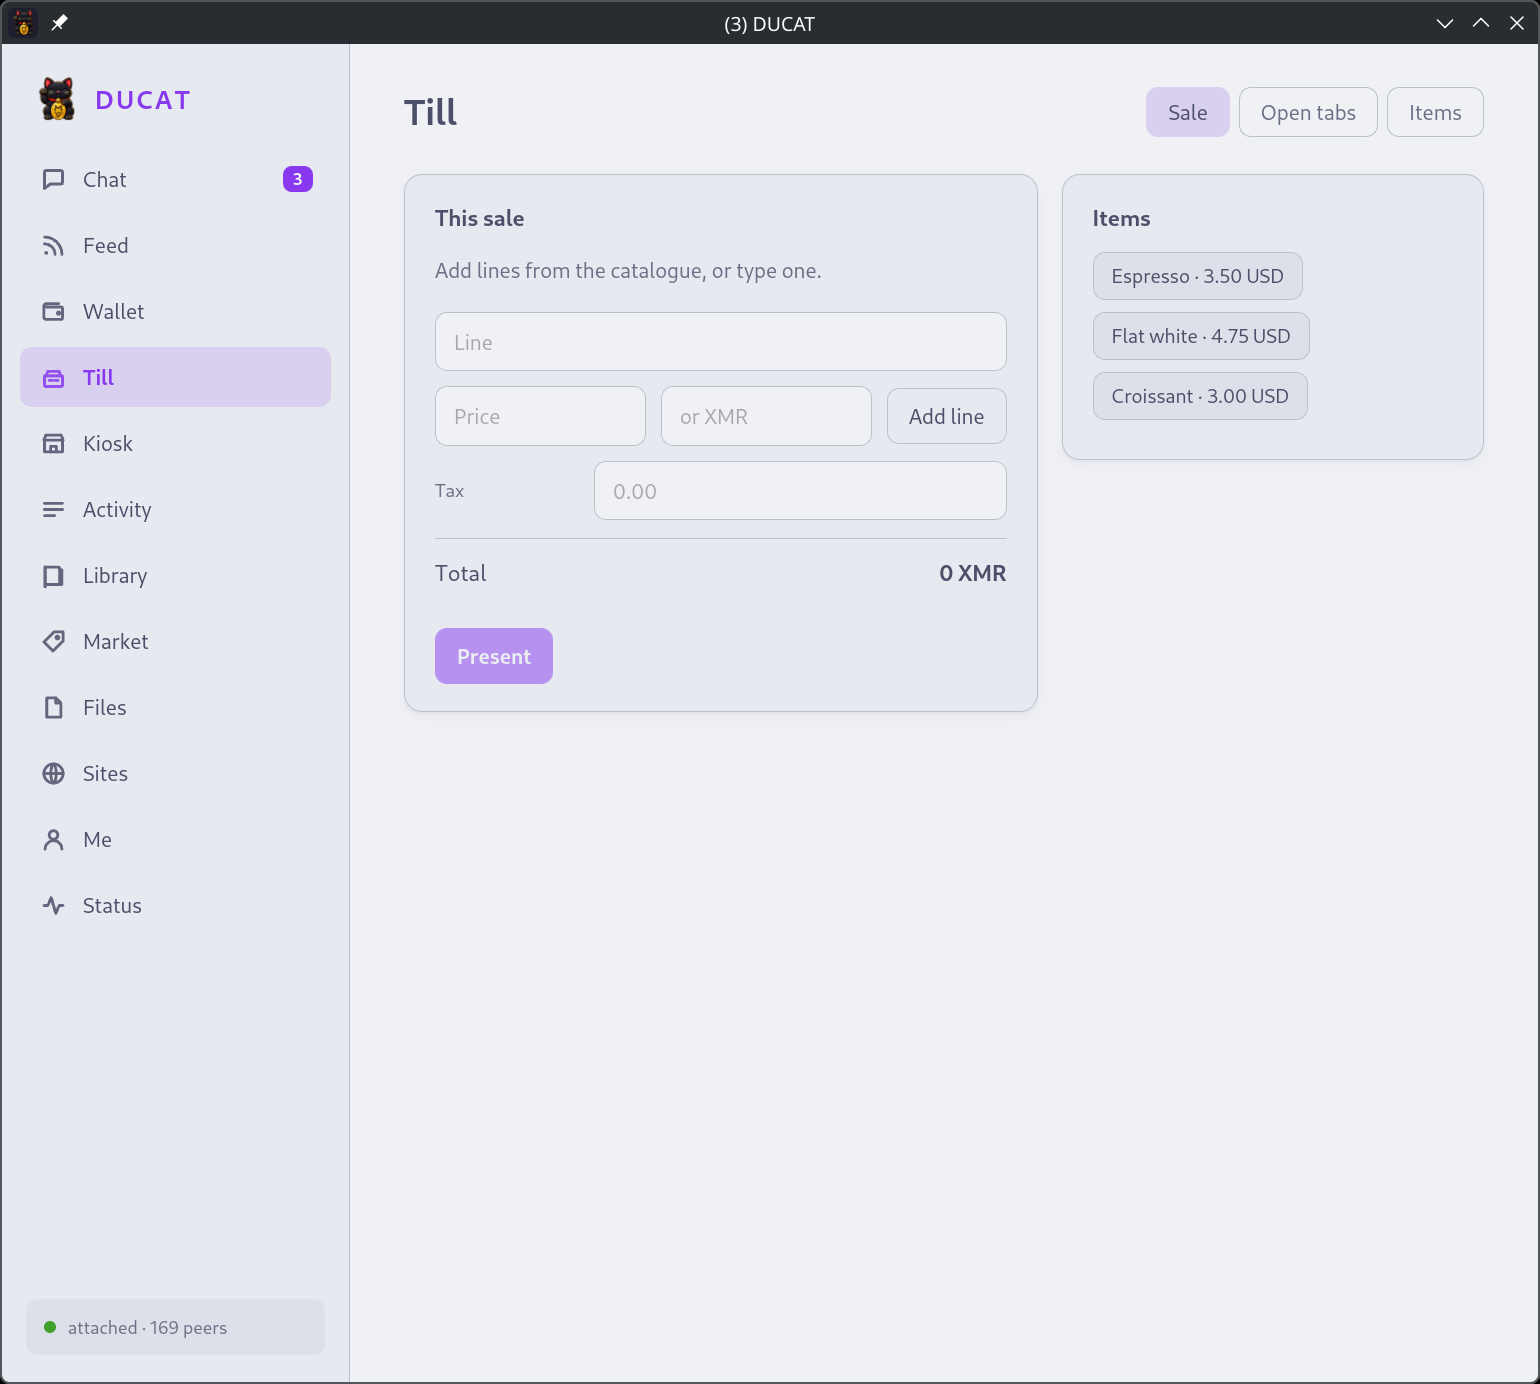Viewport: 1540px width, 1384px height.
Task: Click the Library book icon
Action: [54, 576]
